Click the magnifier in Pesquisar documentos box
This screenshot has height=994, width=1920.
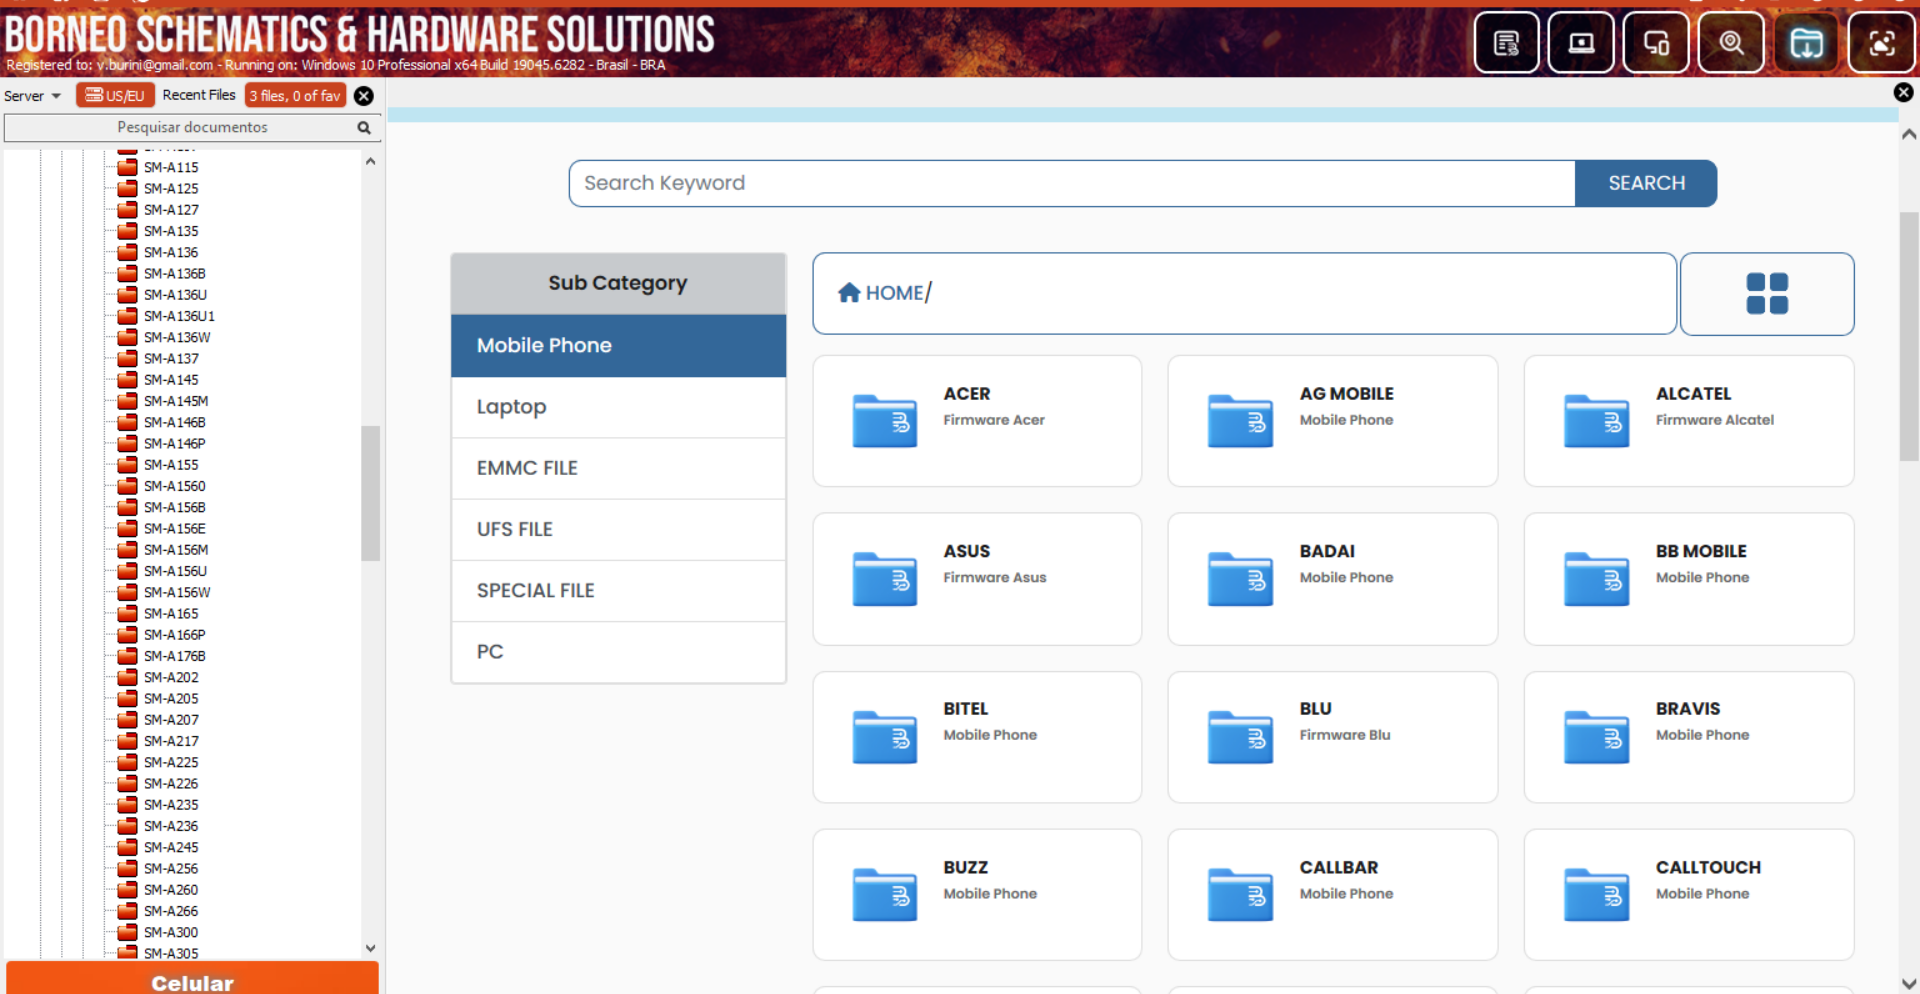click(x=364, y=128)
